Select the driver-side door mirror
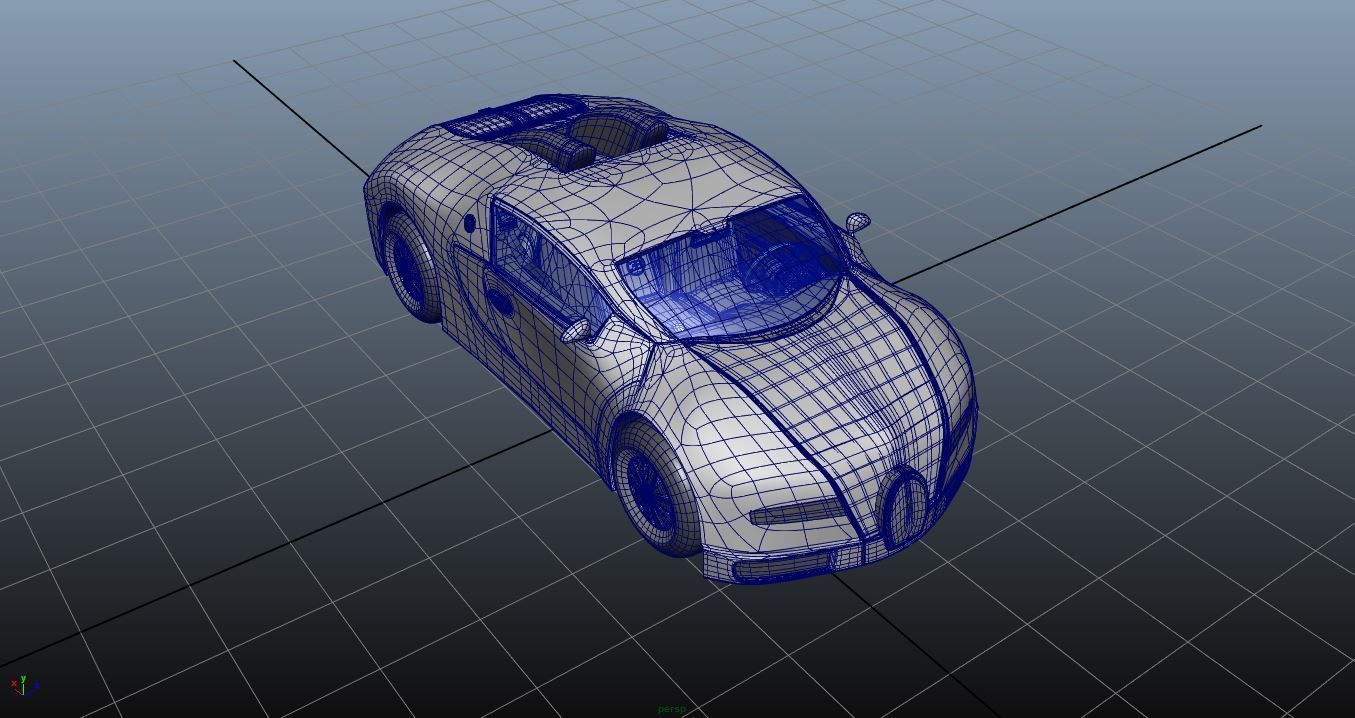This screenshot has width=1355, height=718. (576, 329)
